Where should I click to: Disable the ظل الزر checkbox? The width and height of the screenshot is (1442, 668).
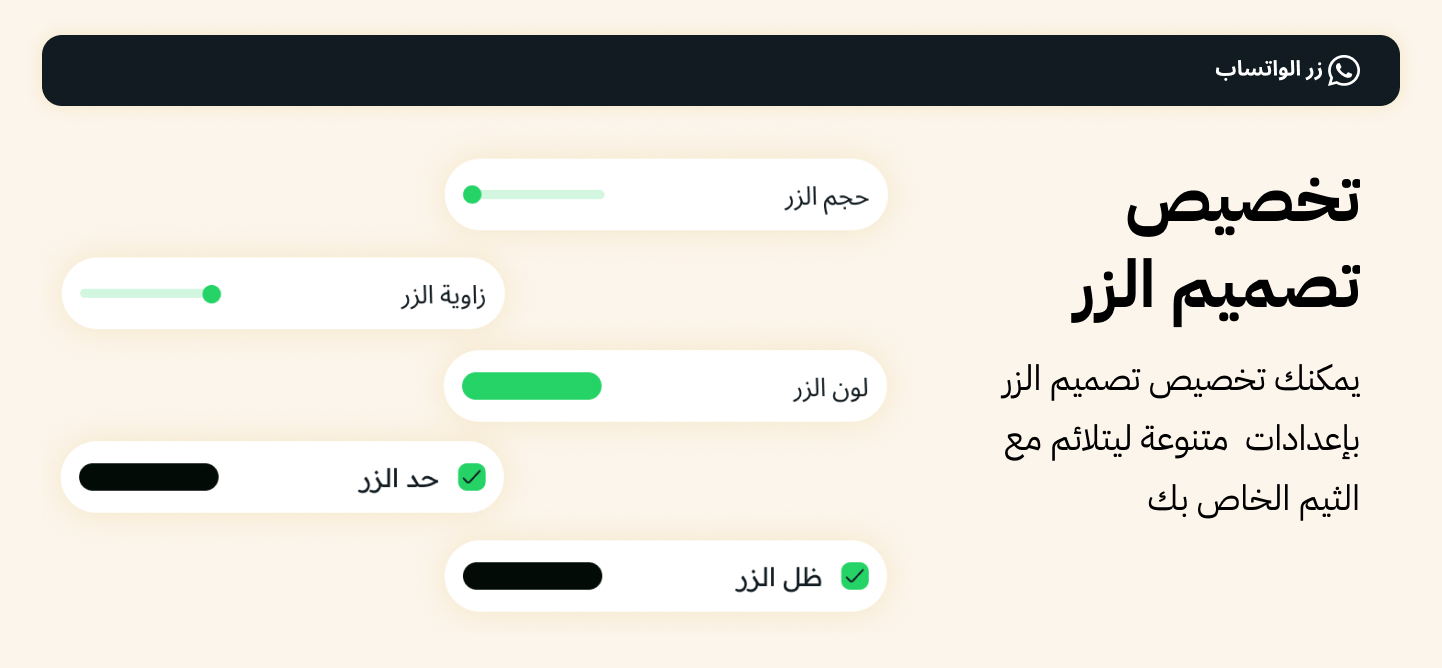click(854, 576)
